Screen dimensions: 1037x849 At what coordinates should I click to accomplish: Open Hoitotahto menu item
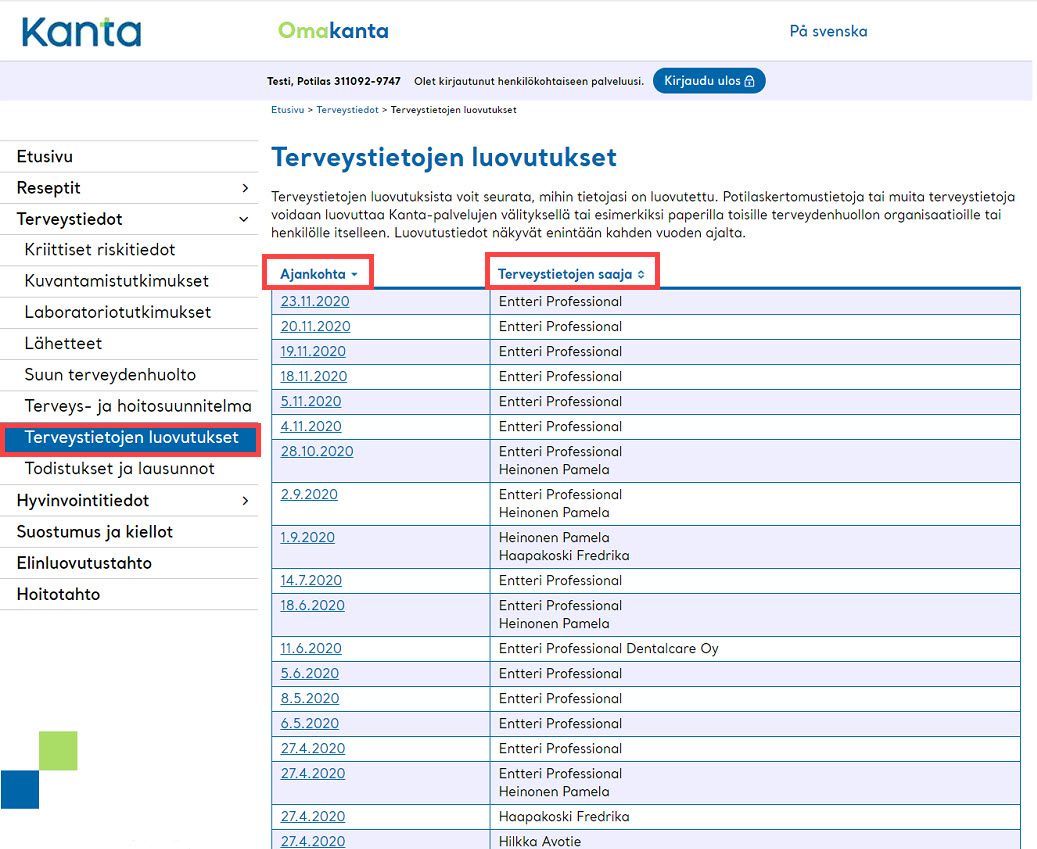click(58, 594)
